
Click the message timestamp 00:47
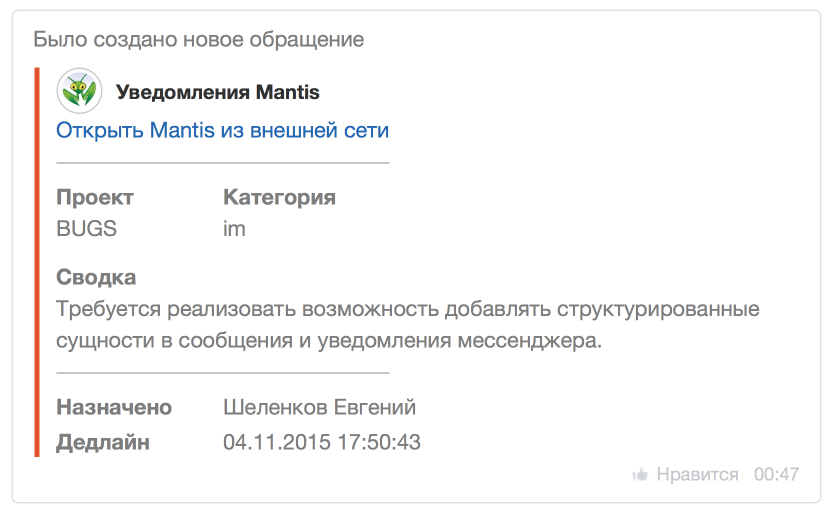776,475
